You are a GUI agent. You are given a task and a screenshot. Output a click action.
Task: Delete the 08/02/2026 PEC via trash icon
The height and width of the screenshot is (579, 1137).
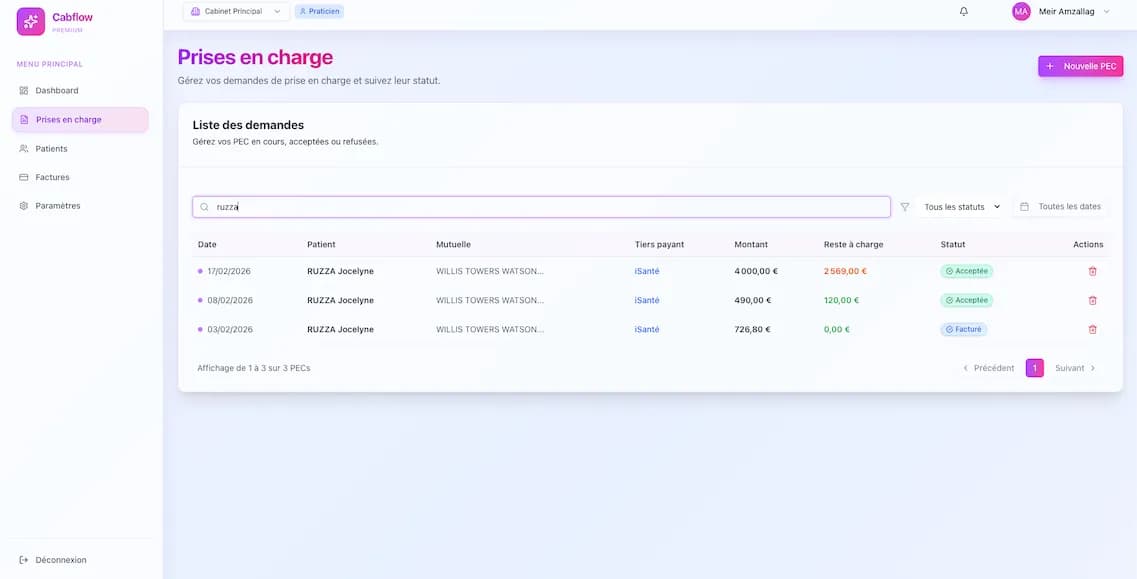tap(1092, 300)
